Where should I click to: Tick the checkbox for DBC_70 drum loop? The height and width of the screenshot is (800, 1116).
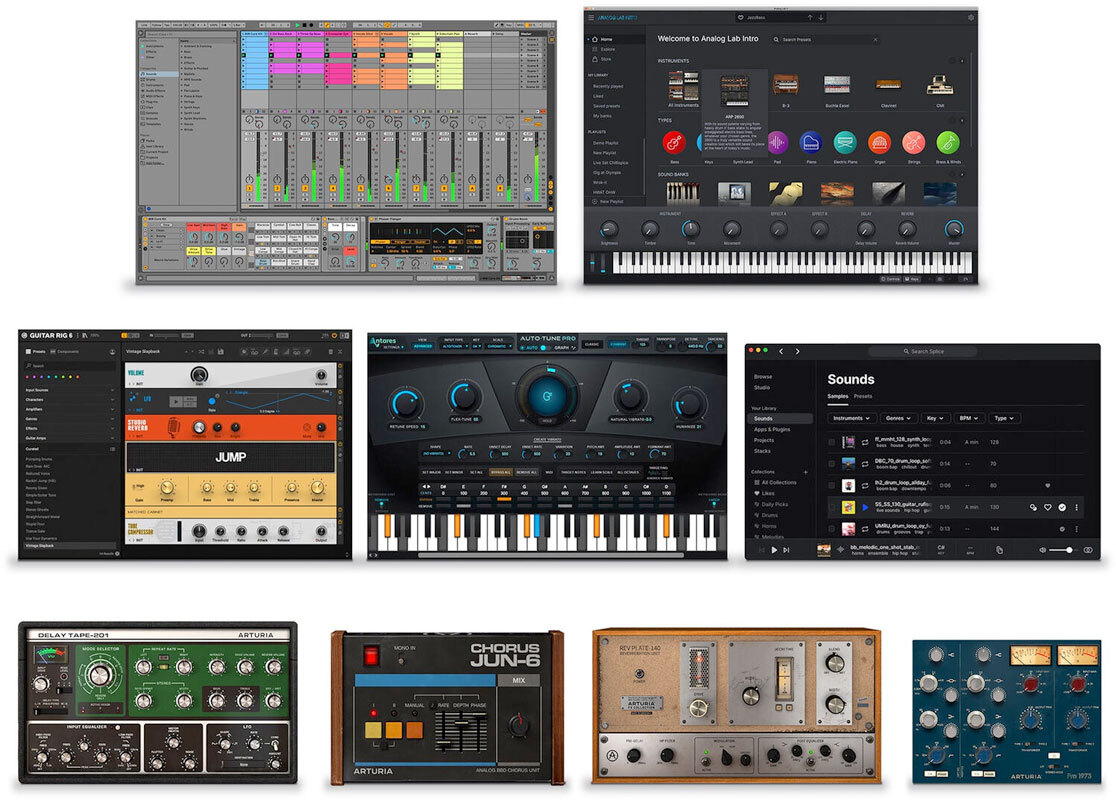coord(832,463)
